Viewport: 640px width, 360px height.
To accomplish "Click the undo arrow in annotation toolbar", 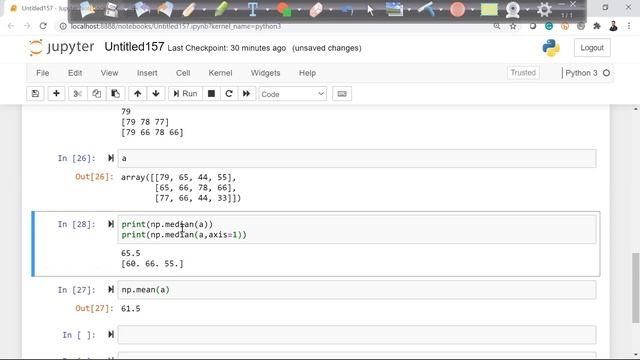I will point(347,10).
